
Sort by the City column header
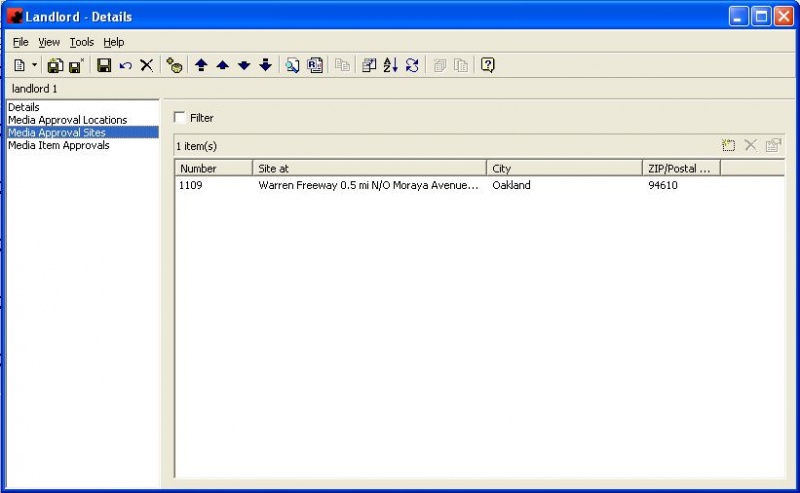pyautogui.click(x=564, y=168)
